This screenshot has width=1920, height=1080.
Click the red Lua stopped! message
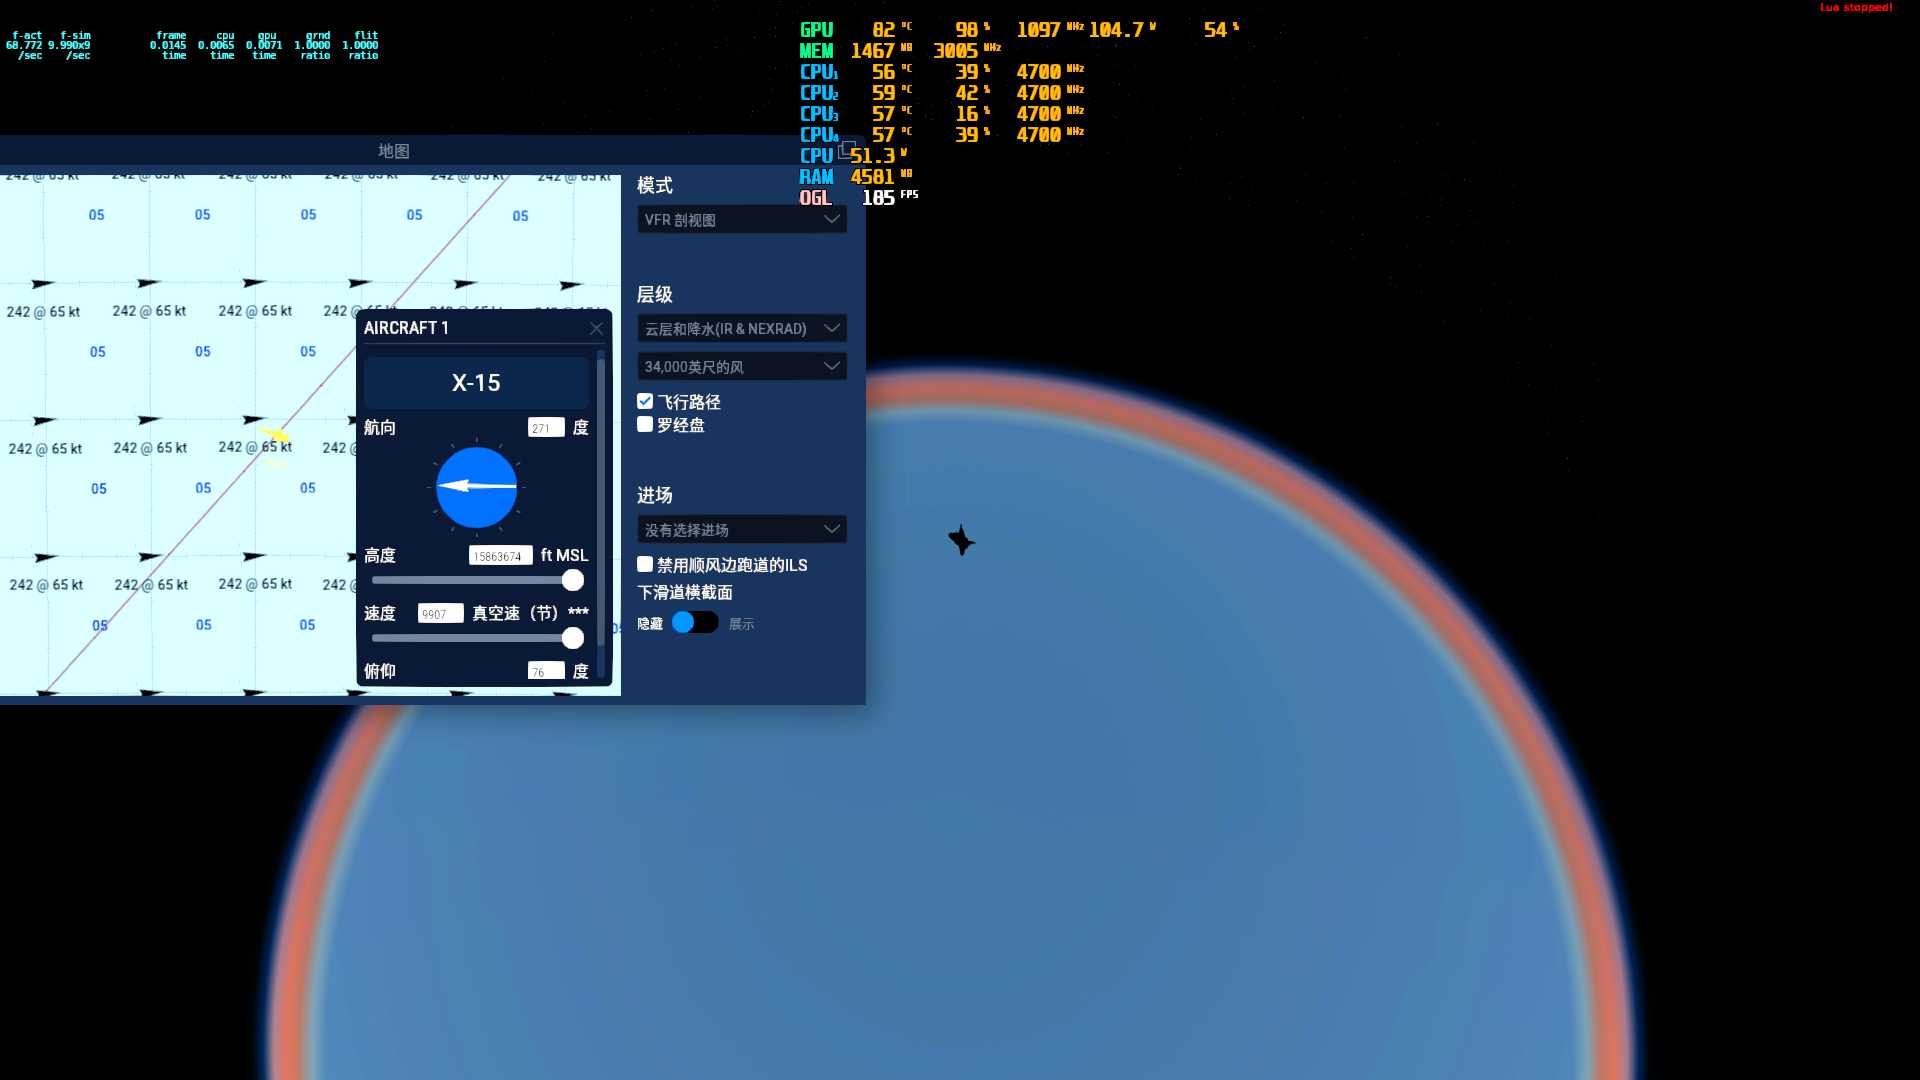pyautogui.click(x=1856, y=7)
